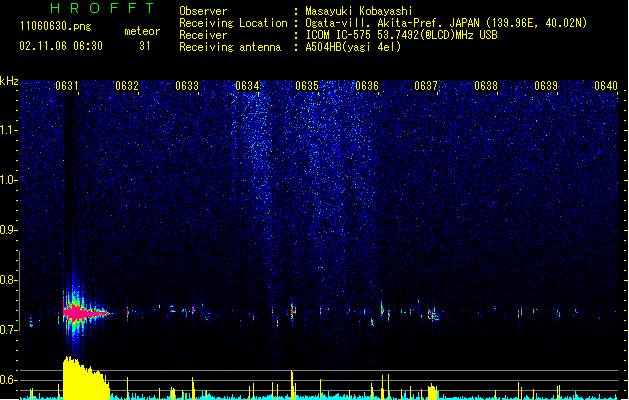Click the 0640 time marker
The width and height of the screenshot is (629, 400).
pyautogui.click(x=606, y=86)
